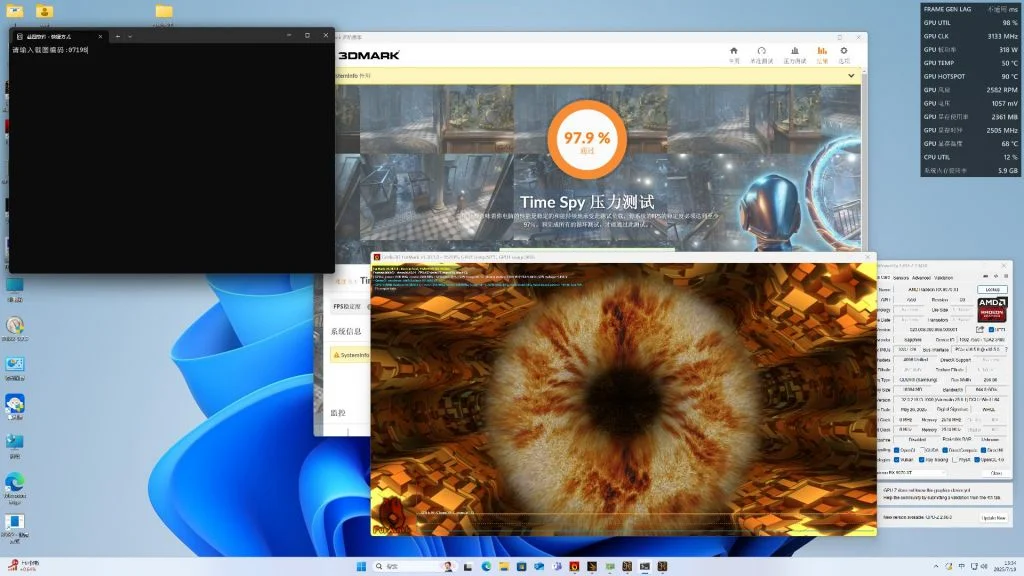The image size is (1024, 576).
Task: Click the taskbar search box
Action: (x=414, y=566)
